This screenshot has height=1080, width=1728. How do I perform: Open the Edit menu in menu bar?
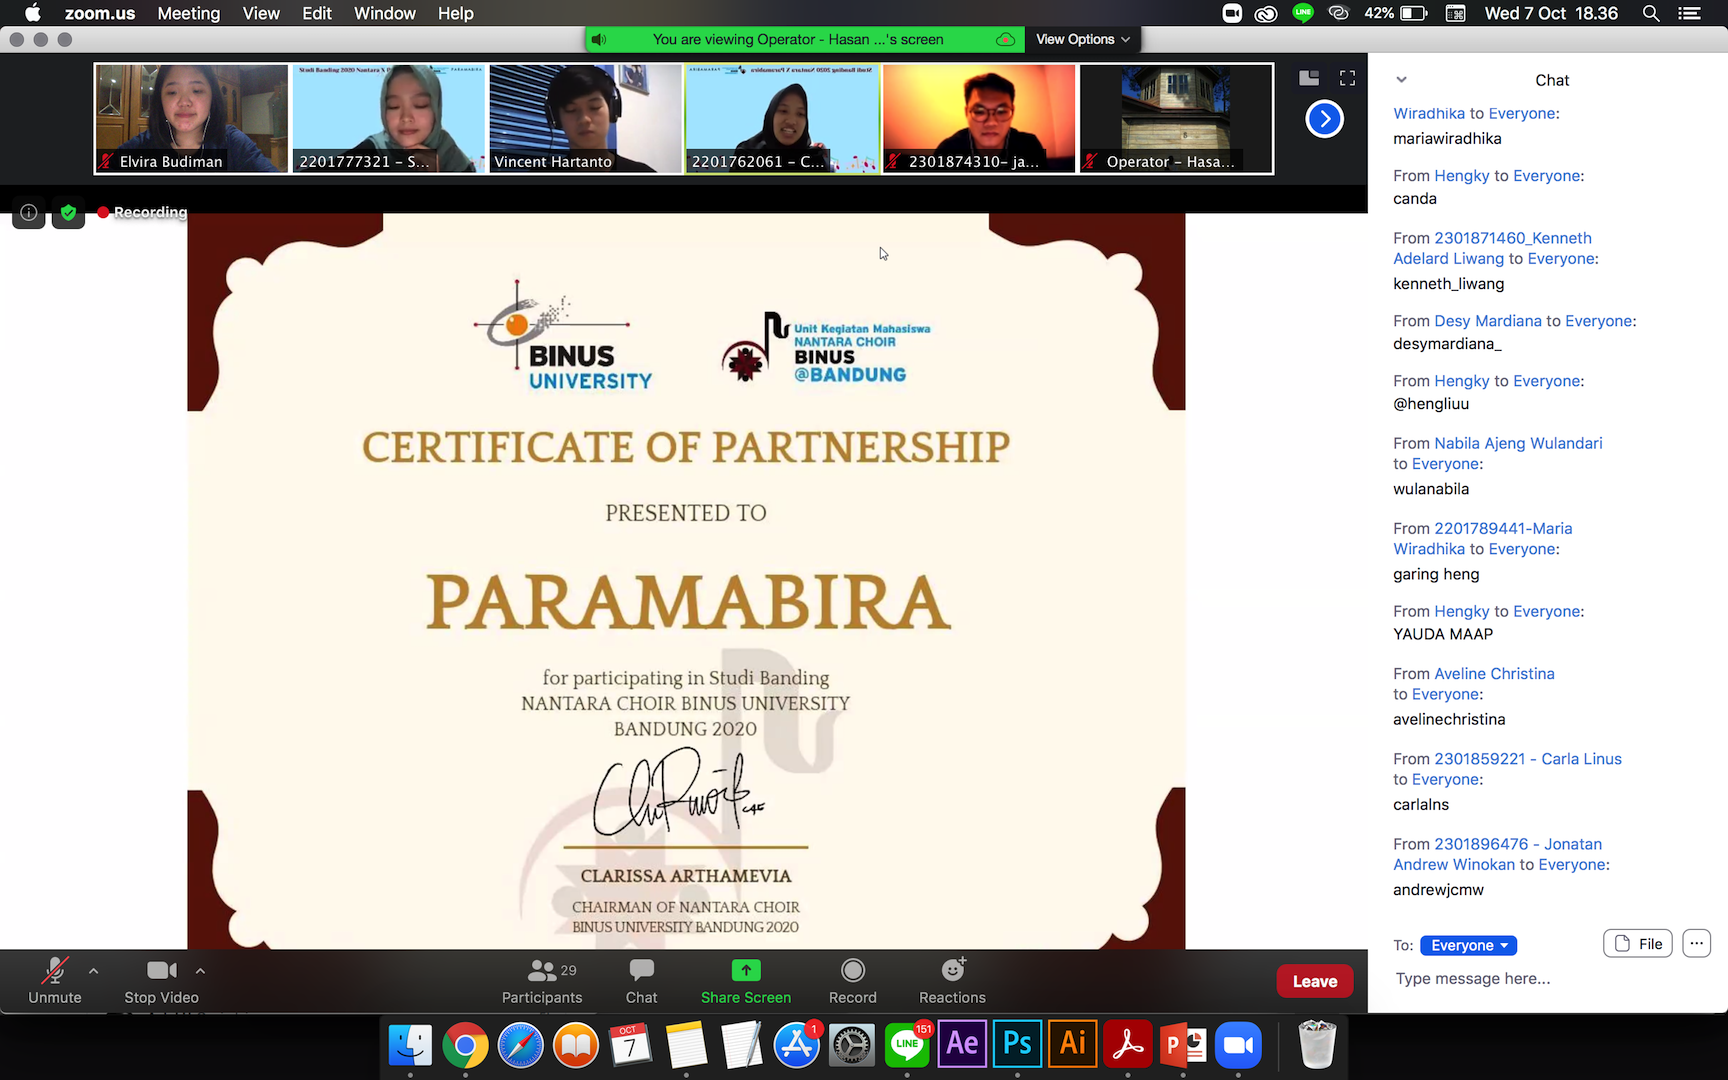317,13
